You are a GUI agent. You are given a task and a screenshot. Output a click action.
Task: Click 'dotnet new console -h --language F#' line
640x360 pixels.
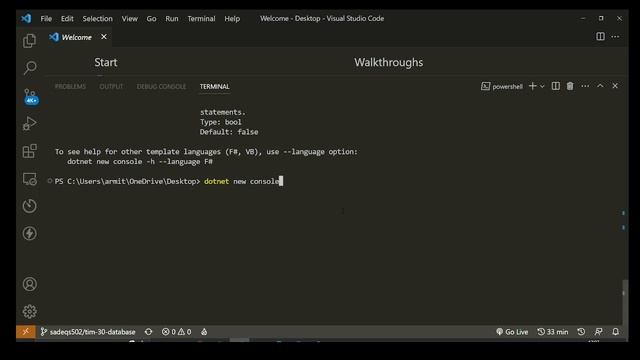[x=140, y=162]
